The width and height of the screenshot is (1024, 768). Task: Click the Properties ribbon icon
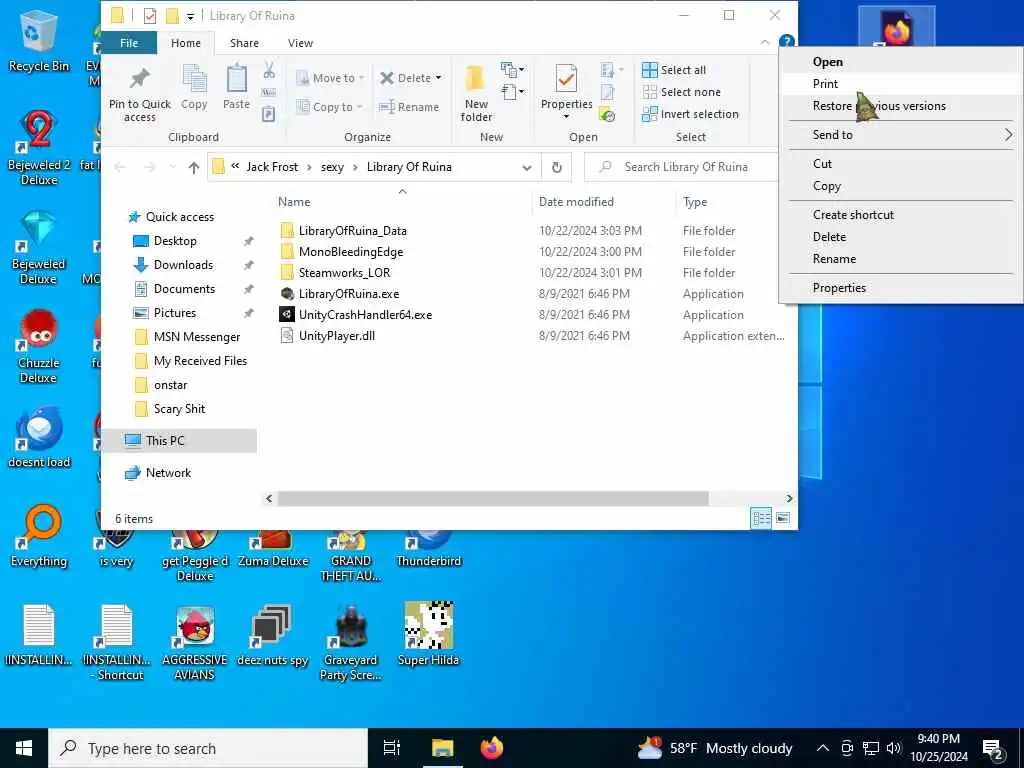566,80
